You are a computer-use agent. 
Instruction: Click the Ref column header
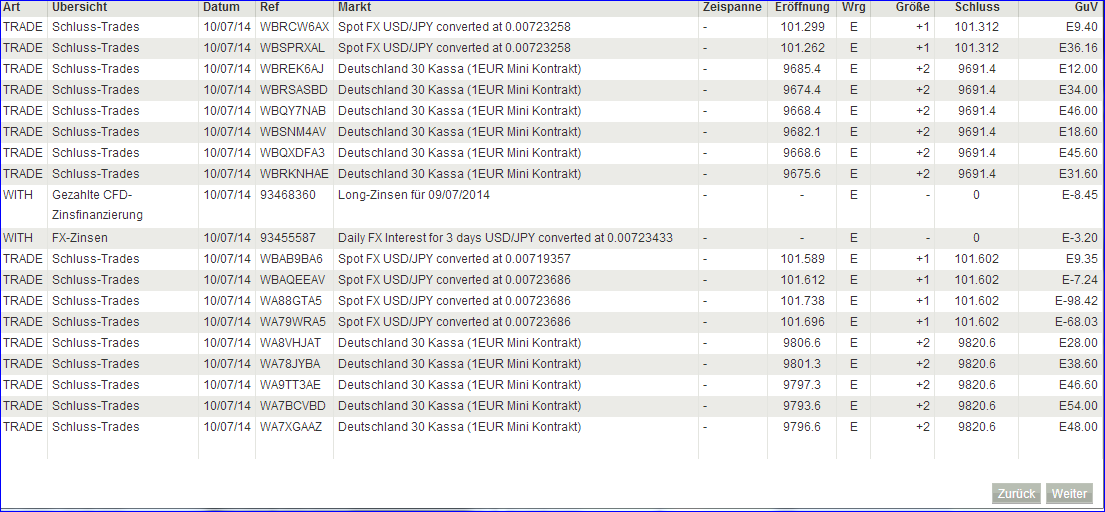tap(268, 7)
